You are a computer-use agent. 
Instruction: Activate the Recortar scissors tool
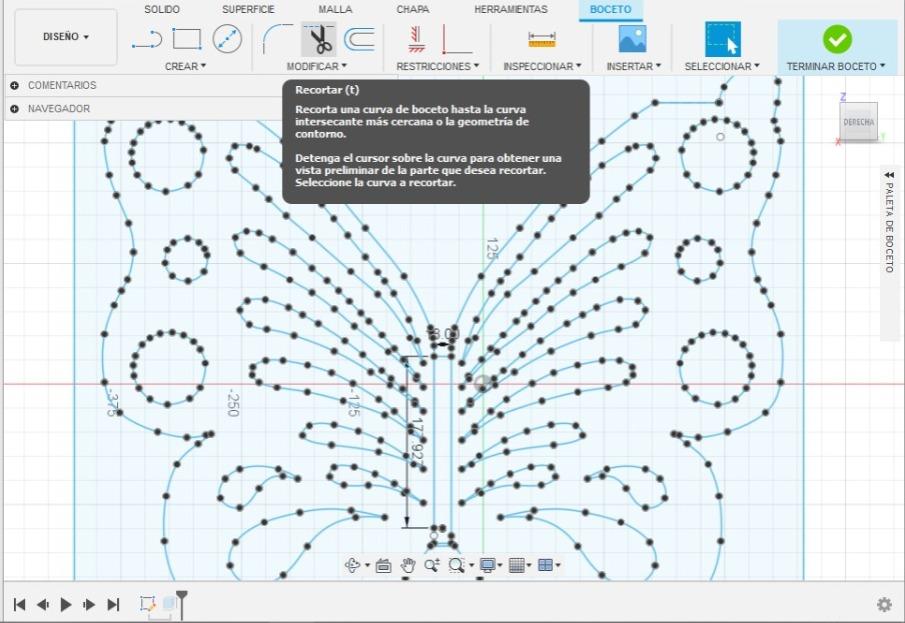(318, 39)
